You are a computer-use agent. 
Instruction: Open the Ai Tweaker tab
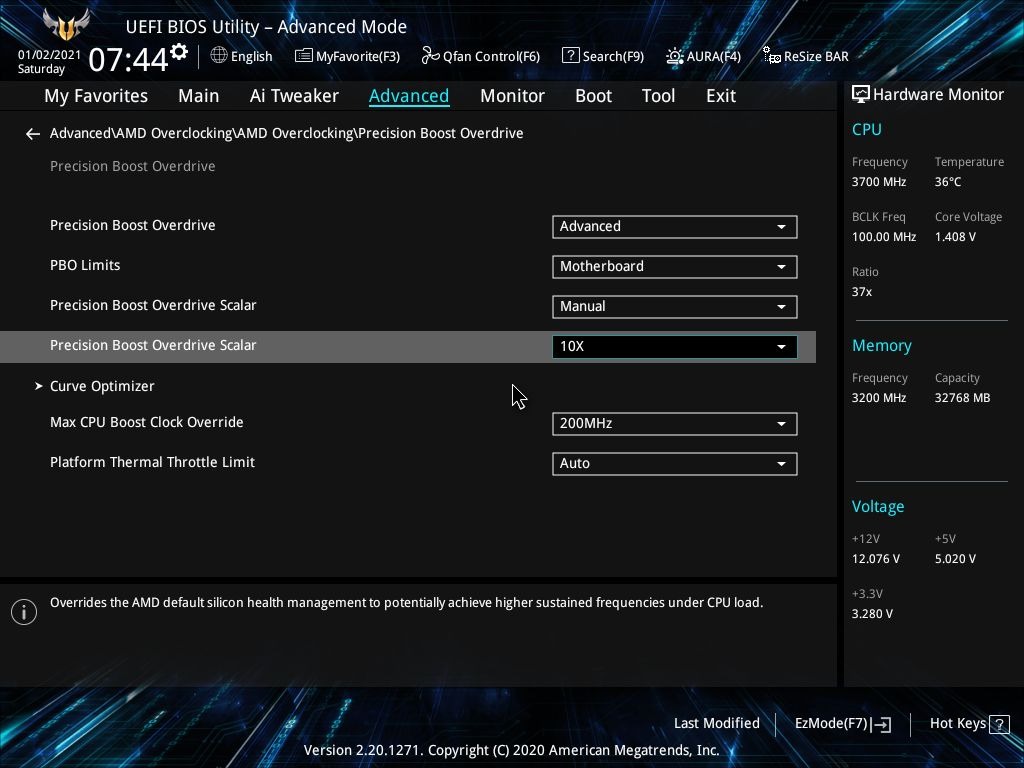point(294,96)
